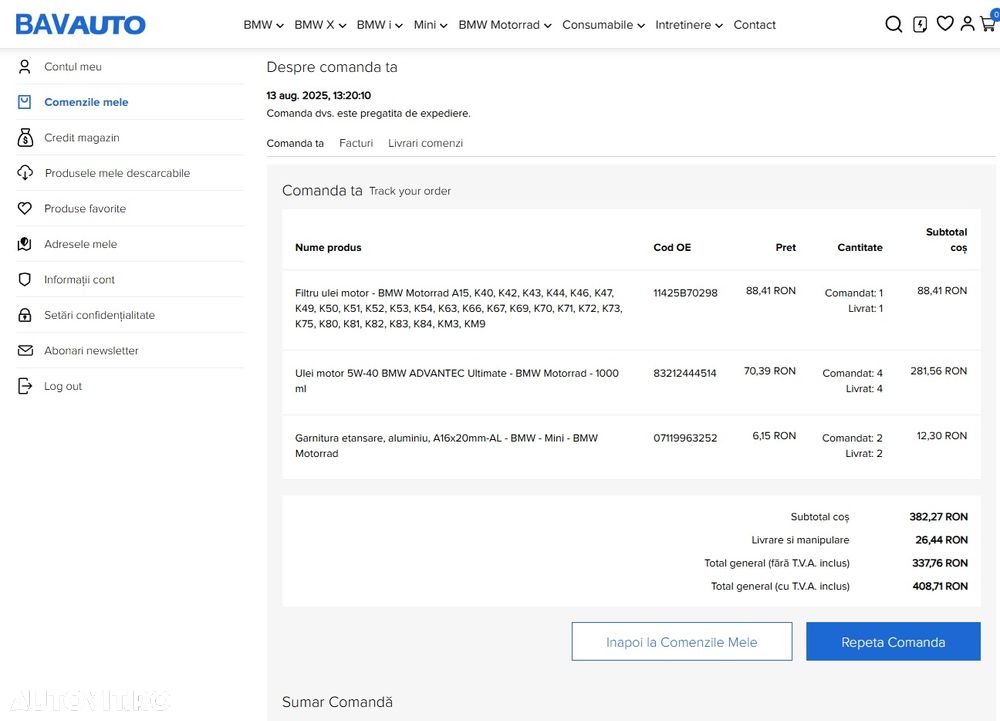Open the search magnifier icon

click(x=894, y=24)
